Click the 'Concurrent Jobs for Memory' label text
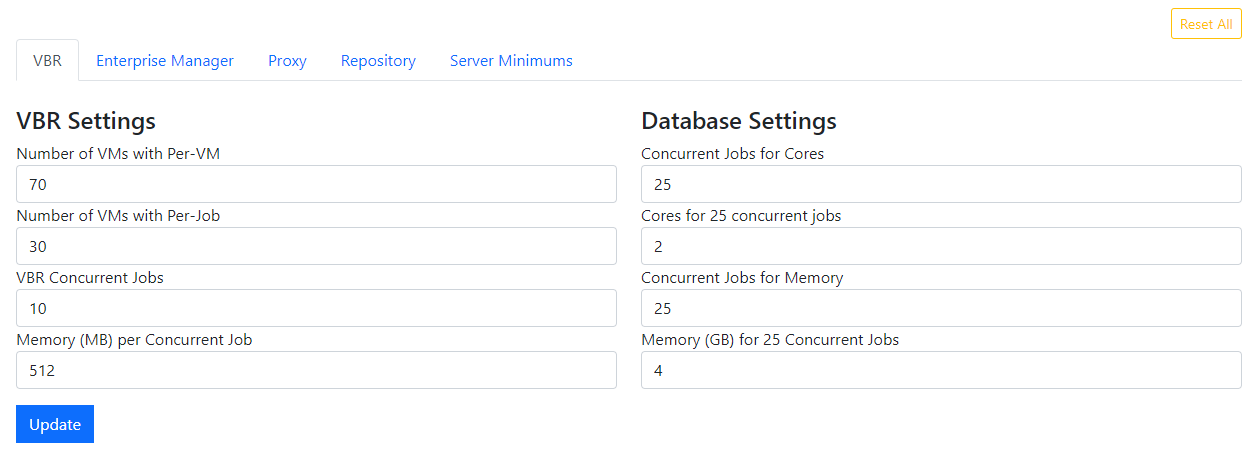 tap(741, 278)
